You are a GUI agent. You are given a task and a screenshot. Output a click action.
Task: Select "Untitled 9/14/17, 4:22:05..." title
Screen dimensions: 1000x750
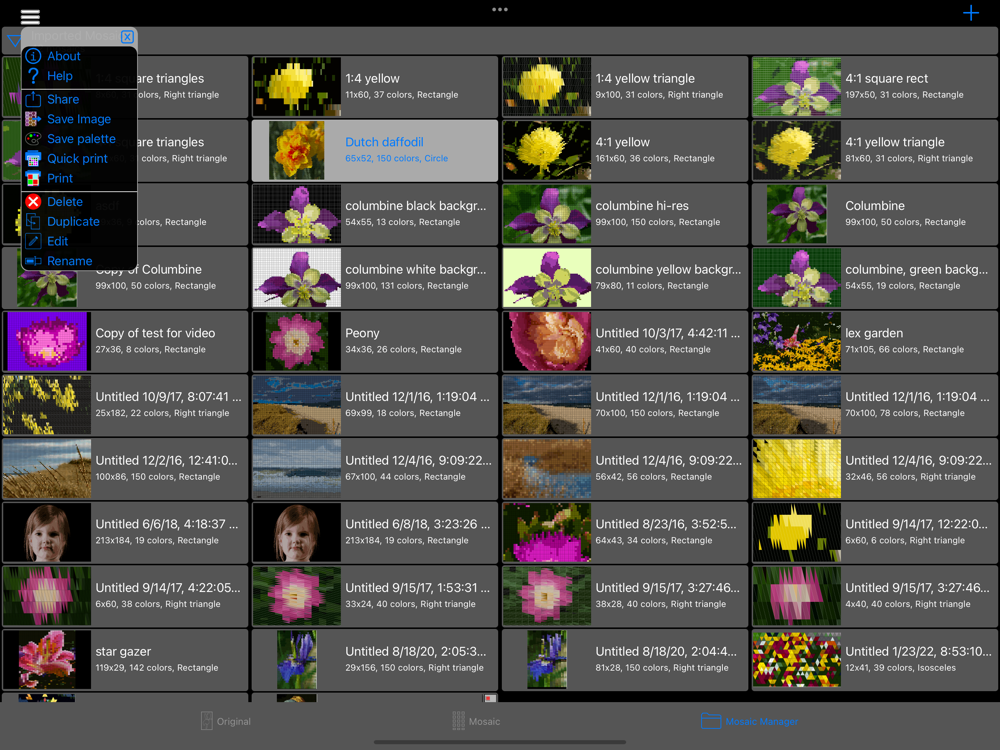coord(168,588)
